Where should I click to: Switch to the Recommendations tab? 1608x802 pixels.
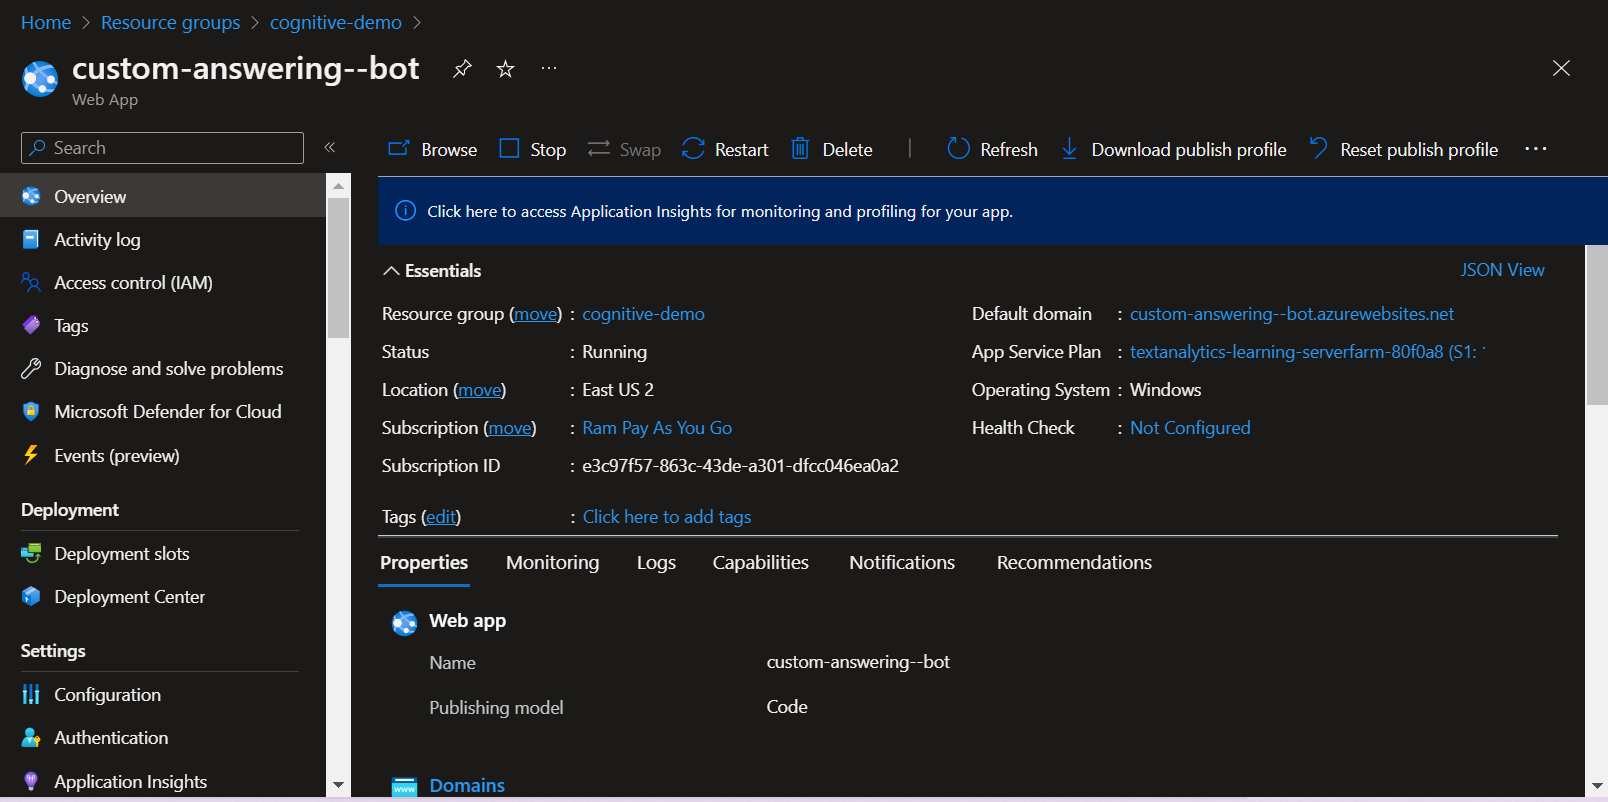click(1074, 563)
